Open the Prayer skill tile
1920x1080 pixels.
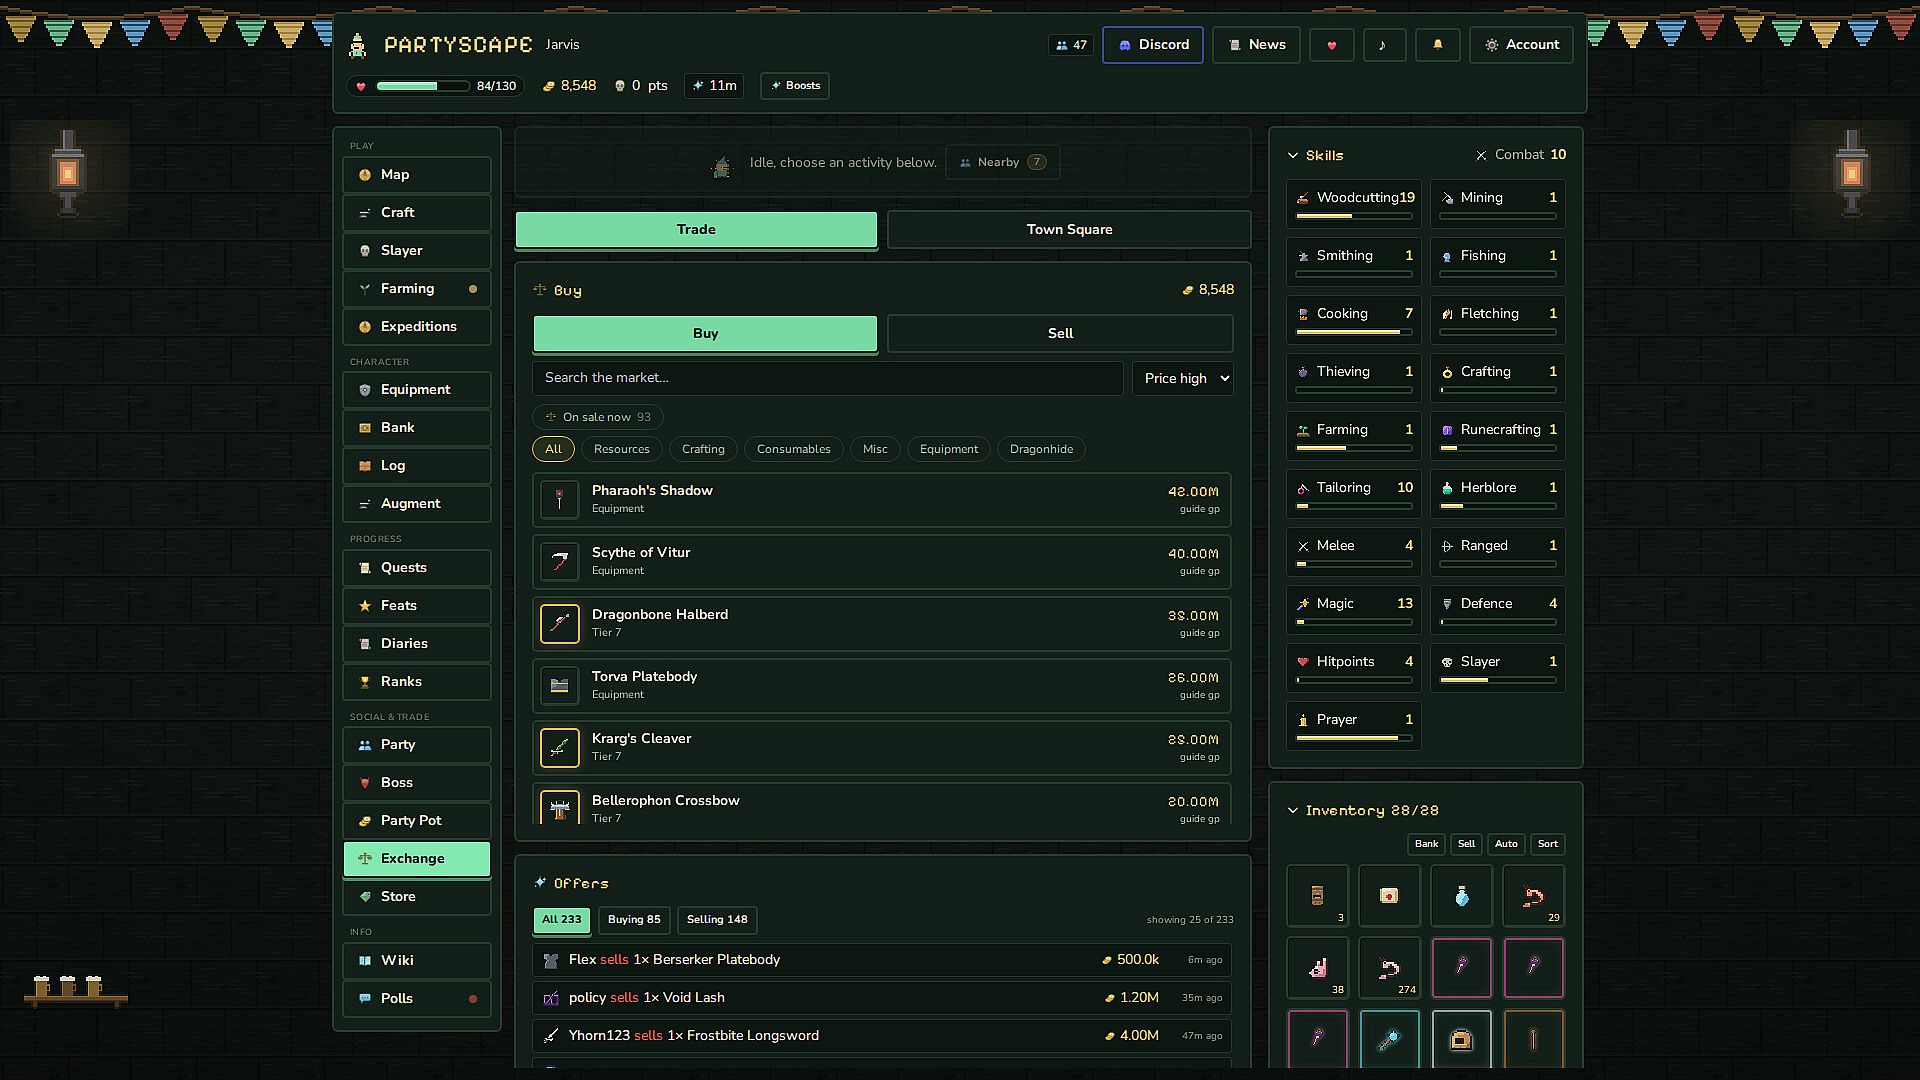pos(1353,726)
